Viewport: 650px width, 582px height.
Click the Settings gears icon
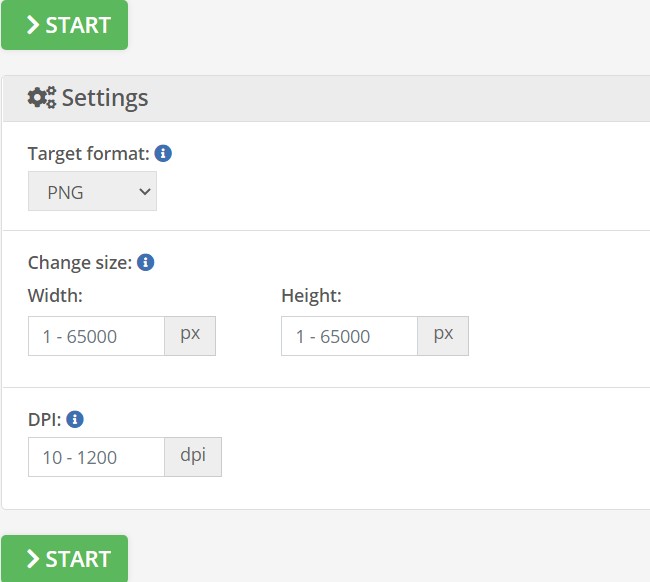pos(41,98)
